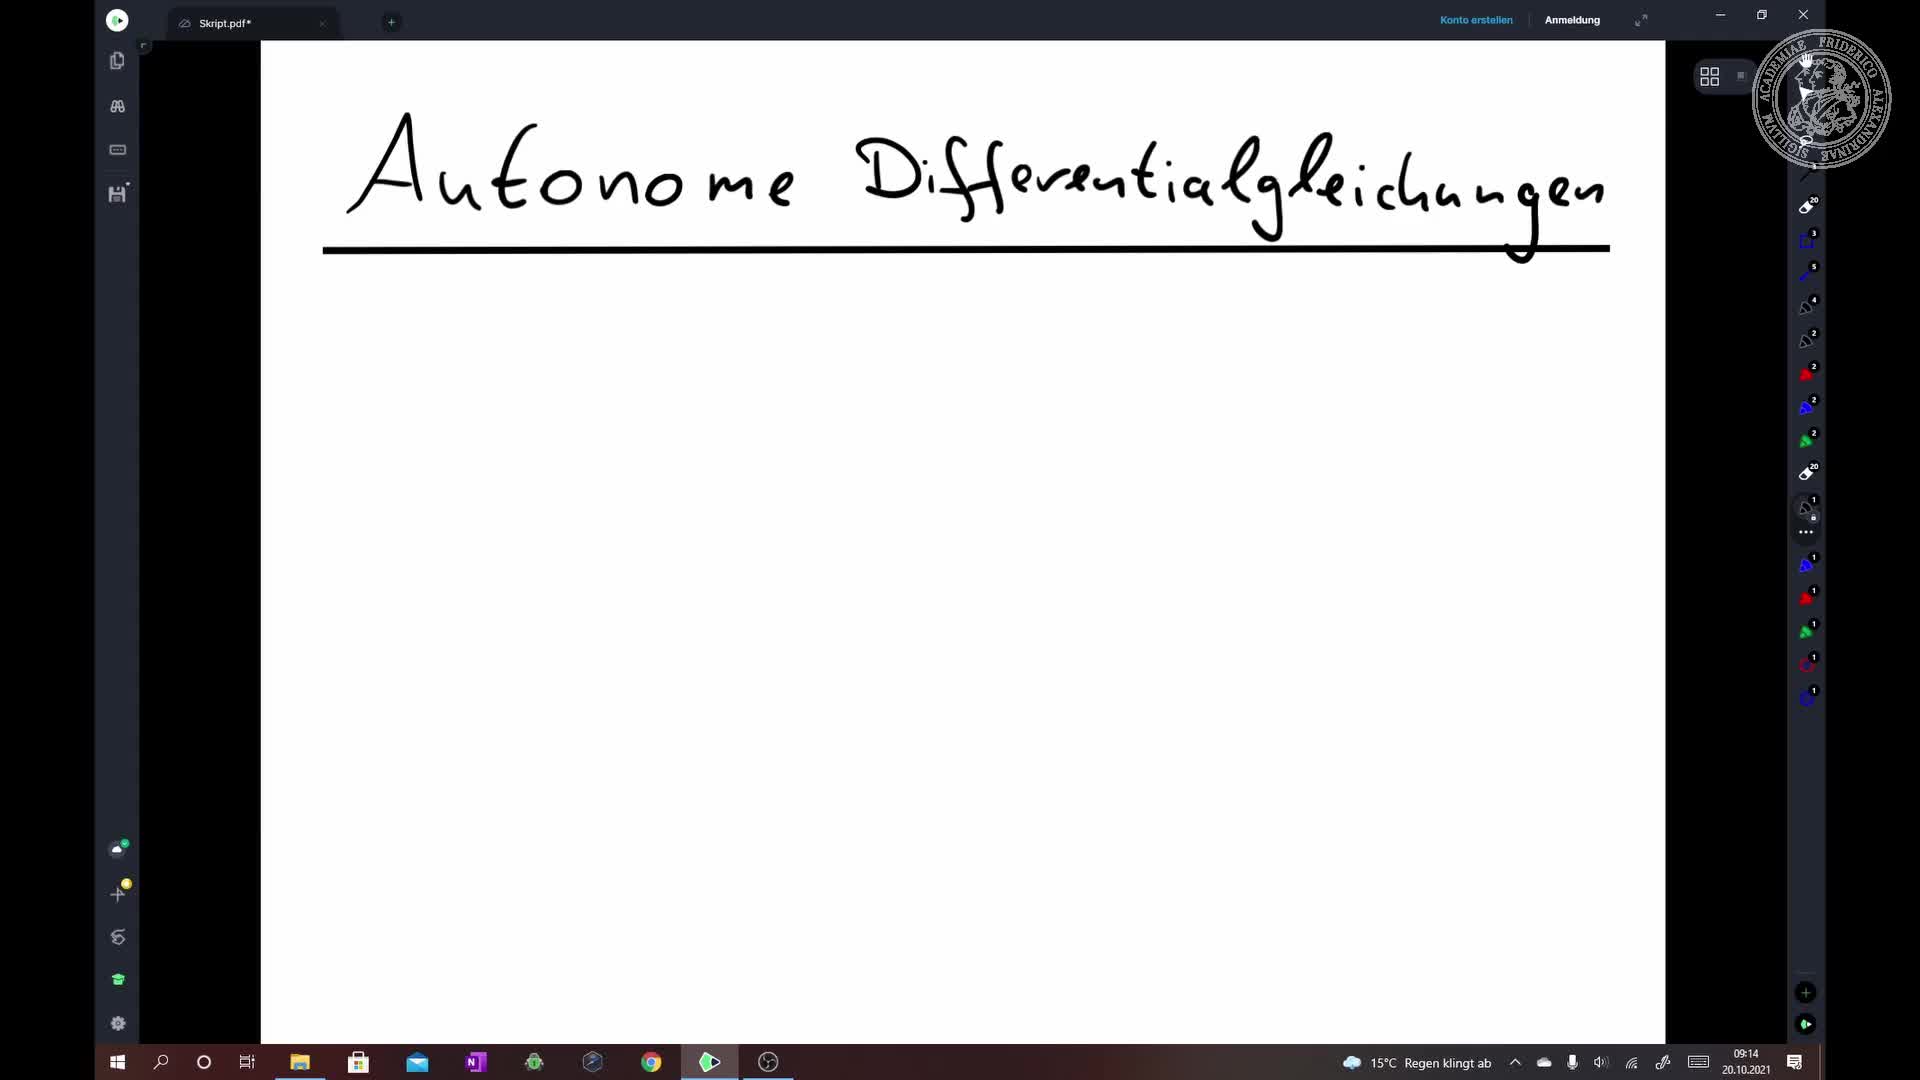Enter fullscreen mode
This screenshot has height=1080, width=1920.
[x=1641, y=19]
